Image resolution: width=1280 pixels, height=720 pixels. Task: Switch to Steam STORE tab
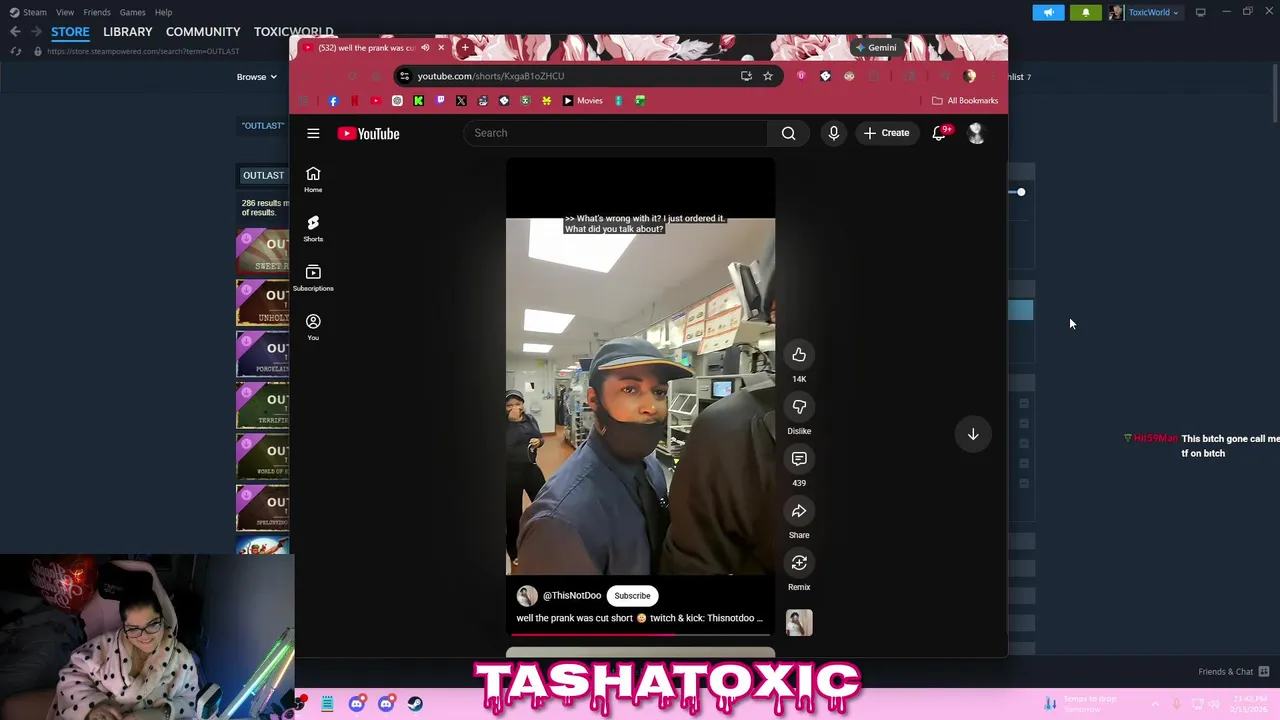coord(70,32)
